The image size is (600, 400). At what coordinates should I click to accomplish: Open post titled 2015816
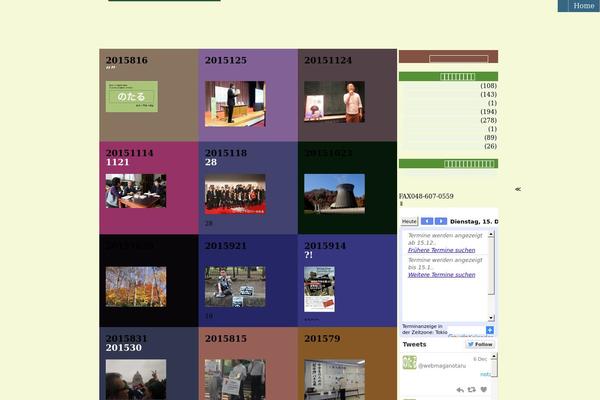click(126, 60)
